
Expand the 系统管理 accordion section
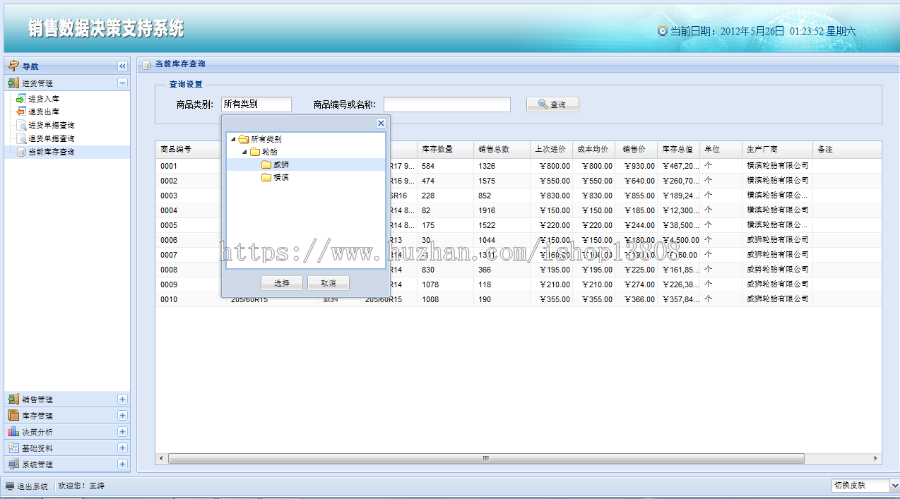[122, 464]
